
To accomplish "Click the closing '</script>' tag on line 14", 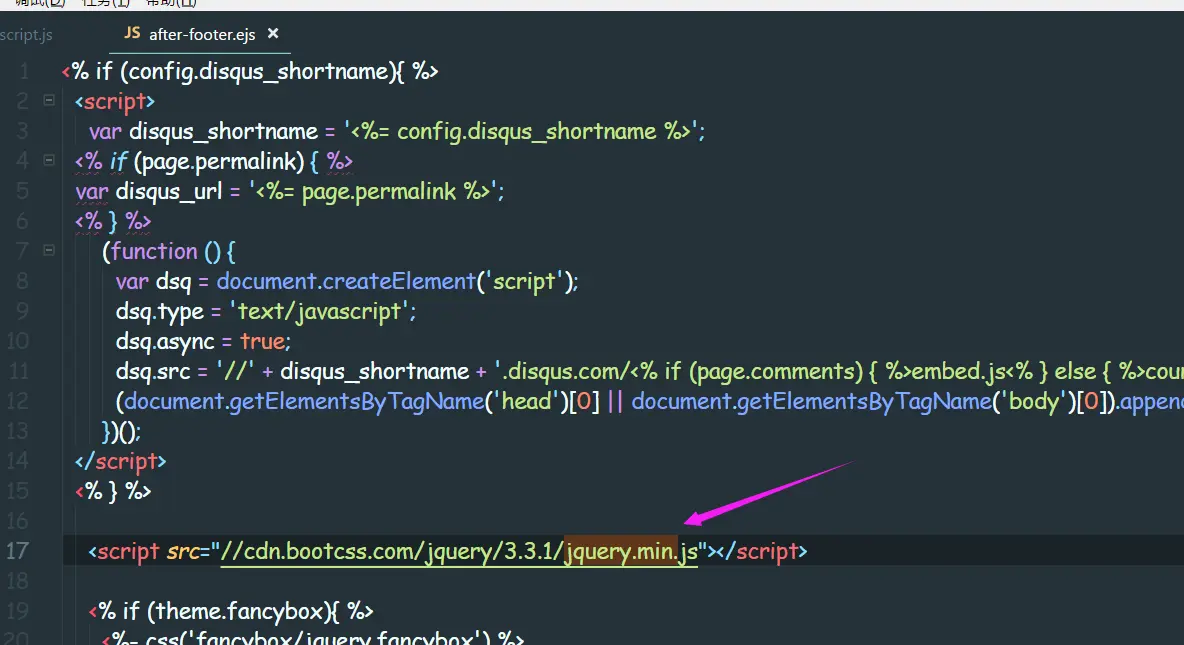I will [x=121, y=461].
